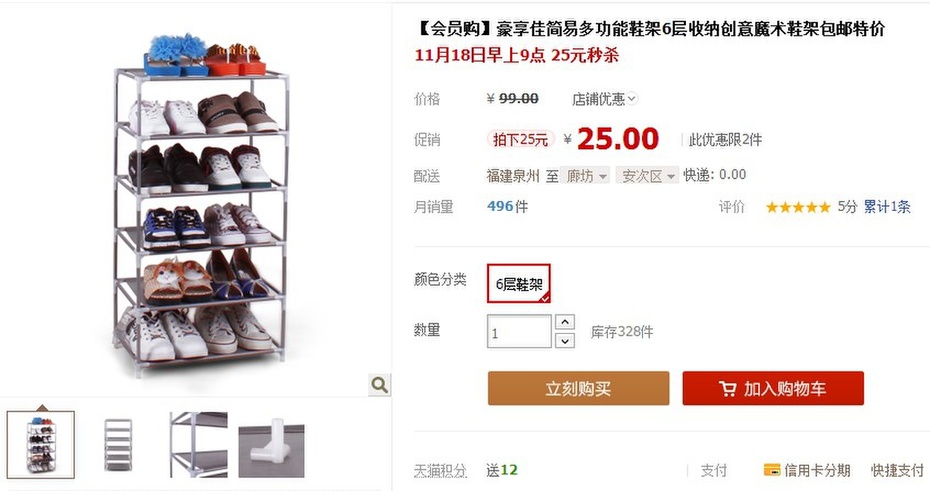The width and height of the screenshot is (930, 491).
Task: Open the 廊坊 city dropdown
Action: (x=585, y=176)
